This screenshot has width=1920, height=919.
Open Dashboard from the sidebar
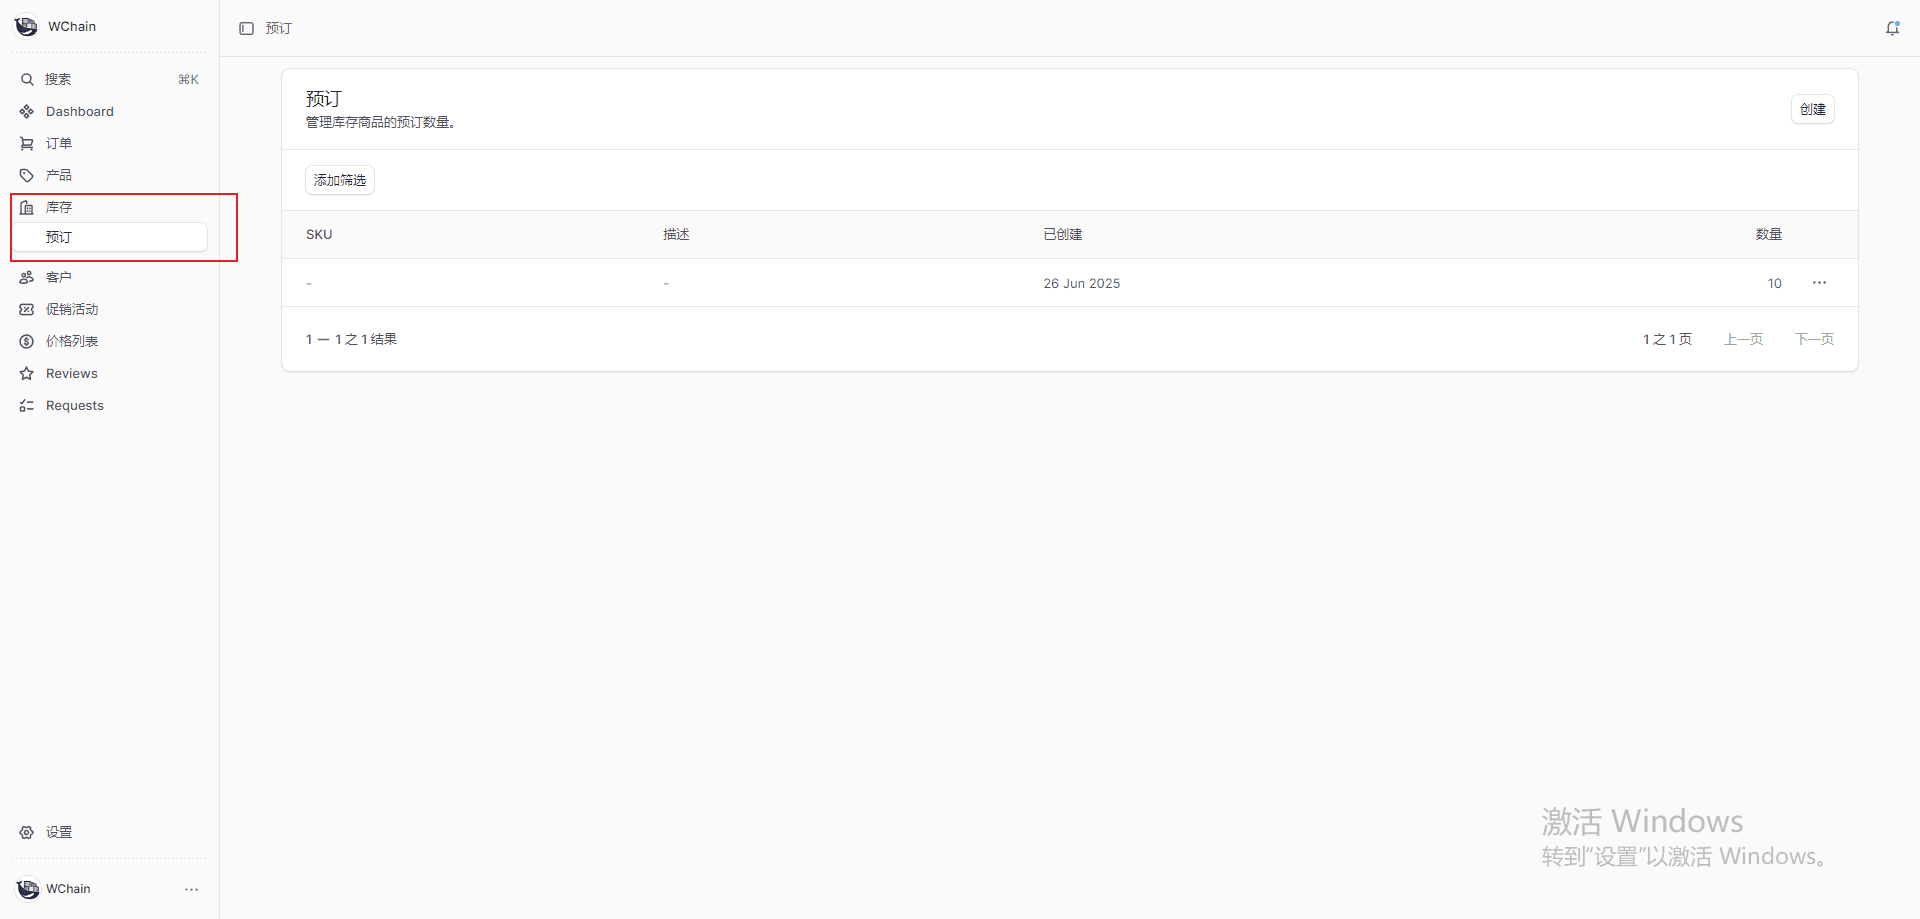79,112
